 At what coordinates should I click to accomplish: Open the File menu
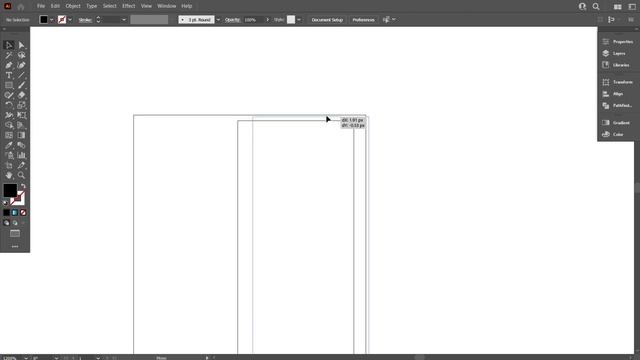point(41,6)
